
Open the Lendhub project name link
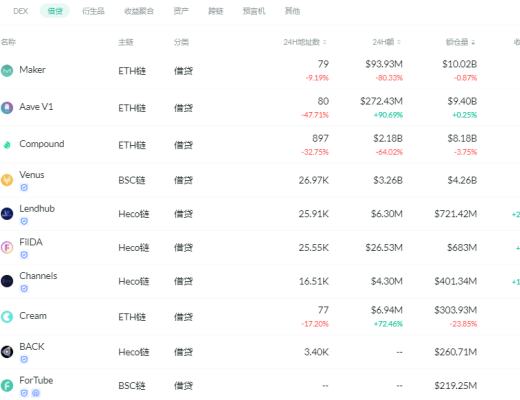(x=37, y=208)
